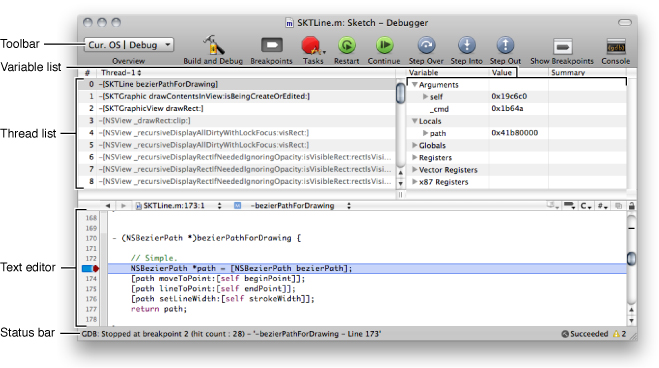The height and width of the screenshot is (368, 659).
Task: Click the Value column header
Action: click(x=519, y=73)
